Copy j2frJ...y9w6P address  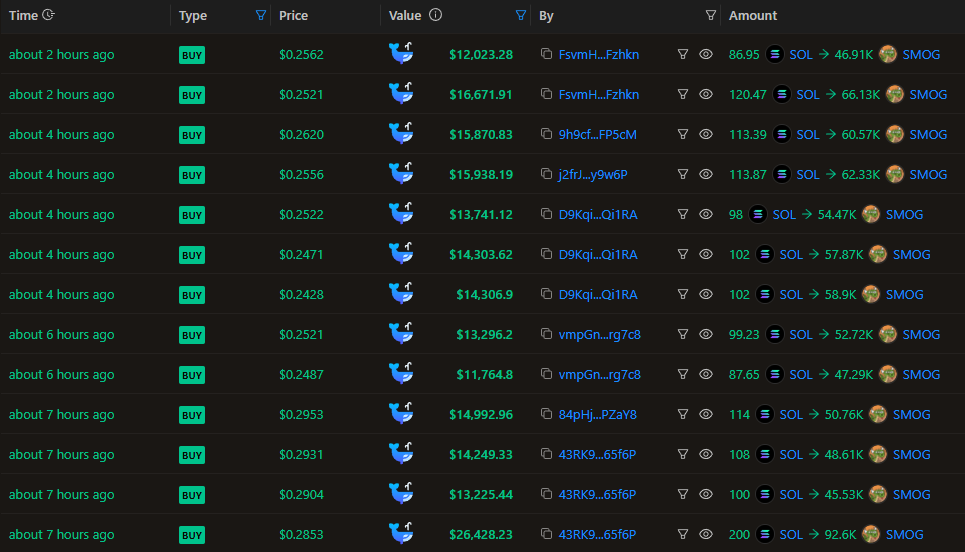pyautogui.click(x=546, y=174)
